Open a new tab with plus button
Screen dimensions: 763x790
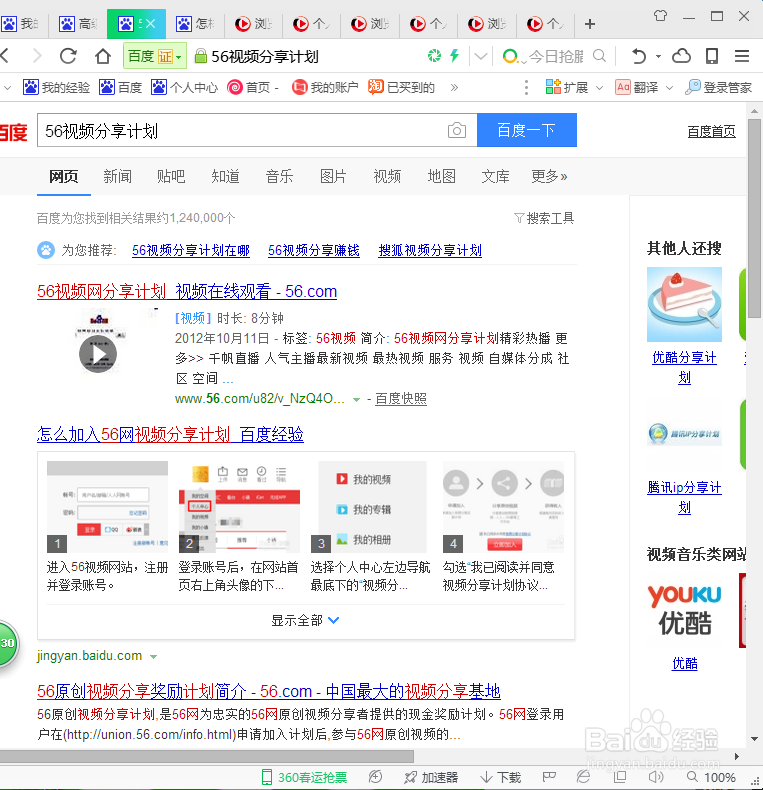(x=590, y=24)
